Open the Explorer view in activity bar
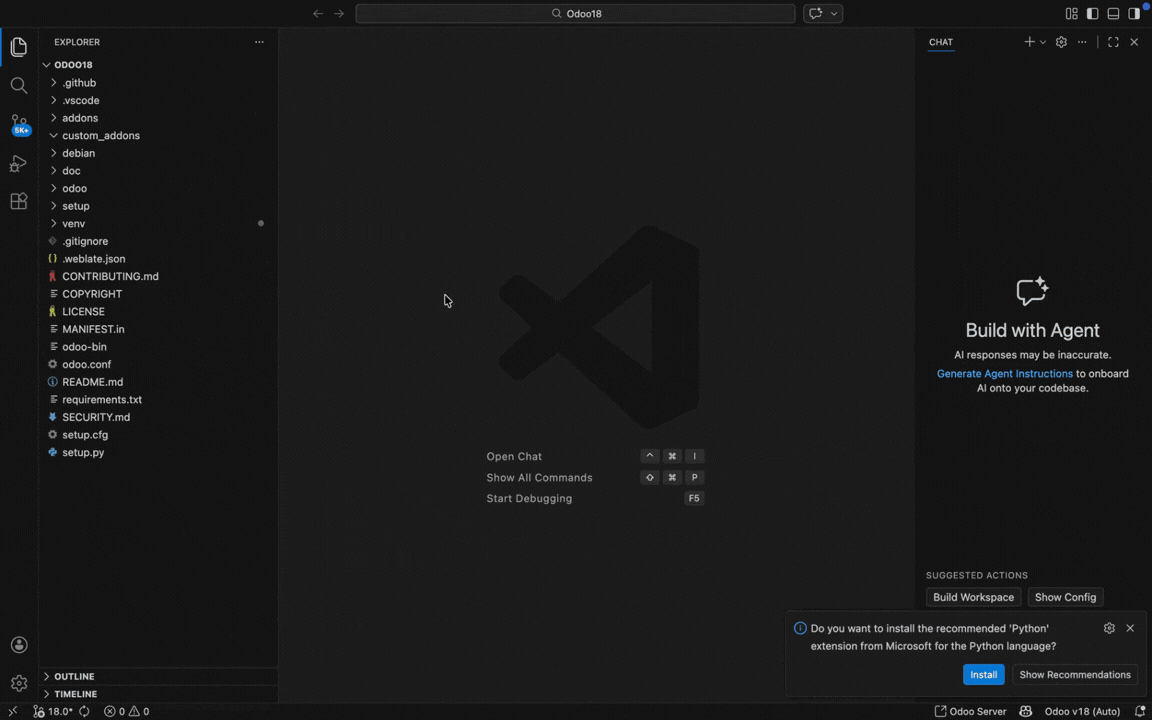 pyautogui.click(x=19, y=48)
